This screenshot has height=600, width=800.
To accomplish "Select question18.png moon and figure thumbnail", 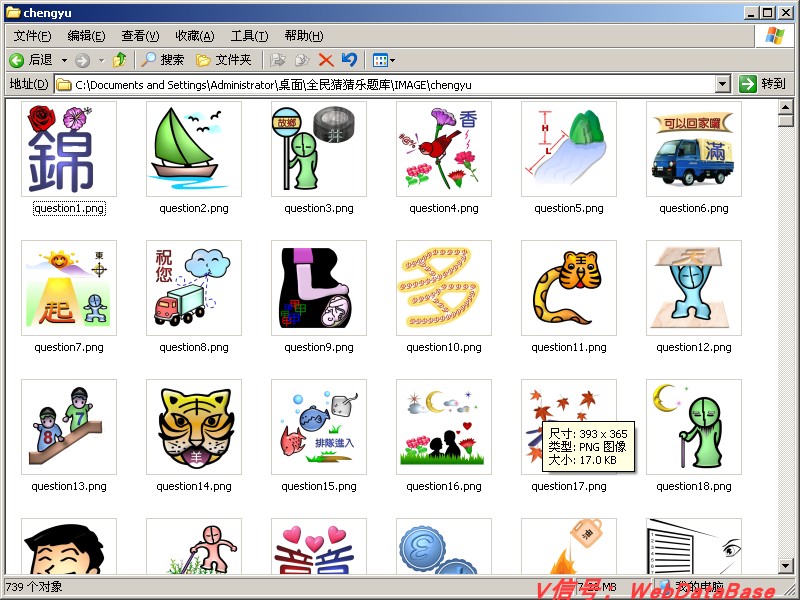I will pos(694,427).
